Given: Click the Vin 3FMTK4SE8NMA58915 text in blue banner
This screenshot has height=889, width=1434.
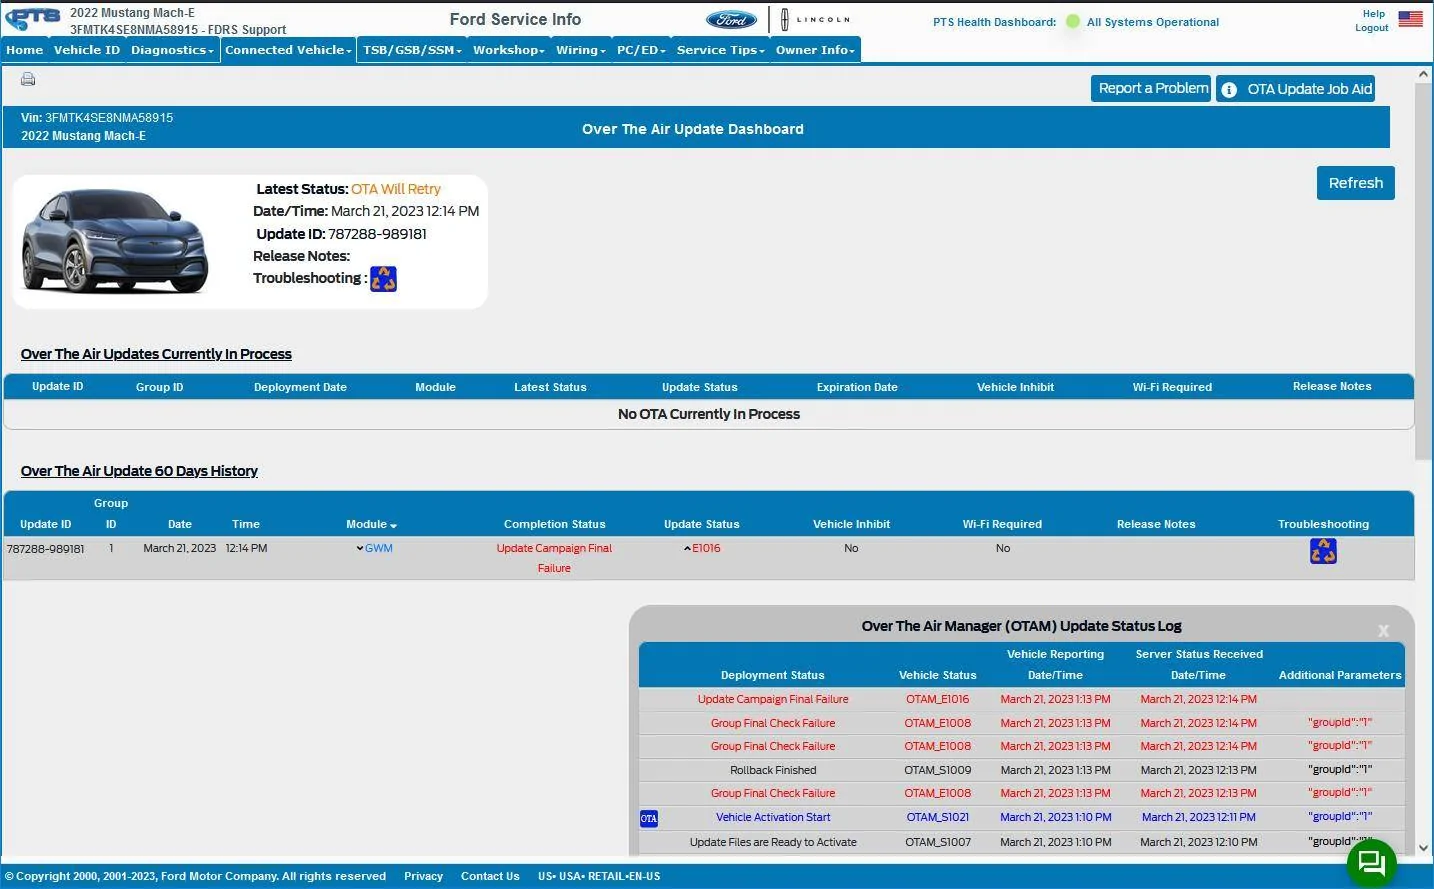Looking at the screenshot, I should tap(97, 117).
